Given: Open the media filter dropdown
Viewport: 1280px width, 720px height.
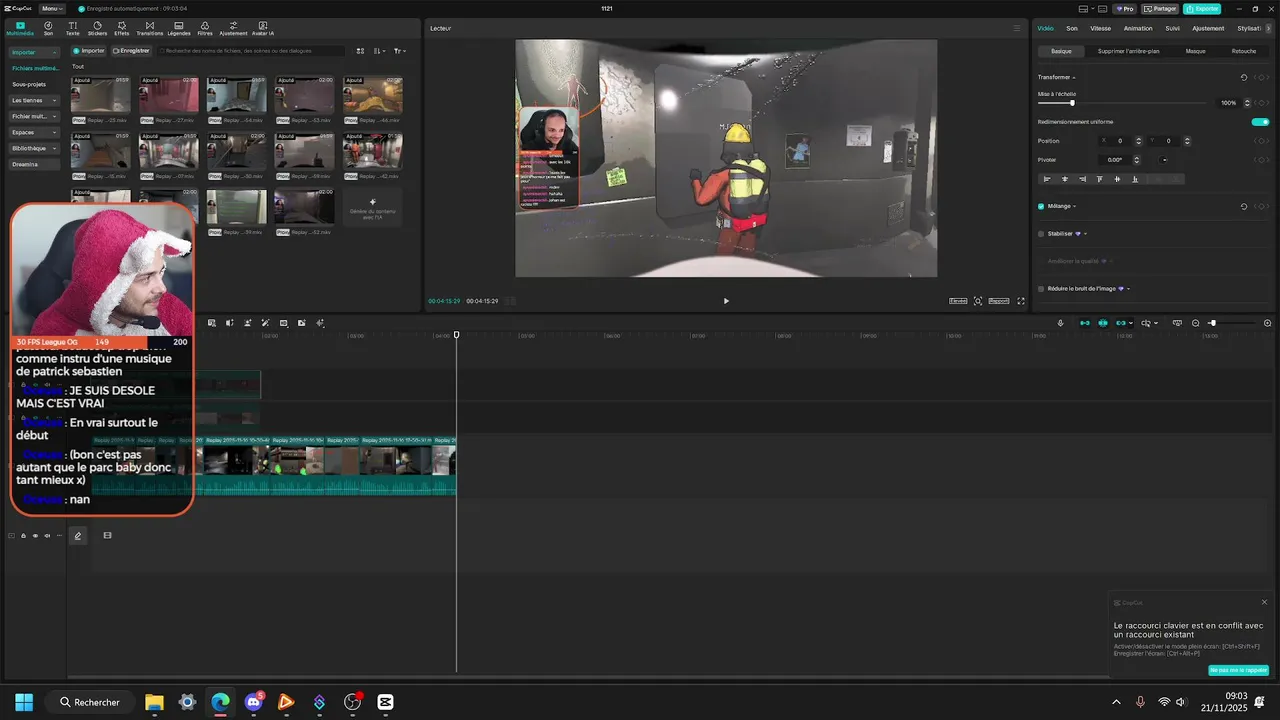Looking at the screenshot, I should [400, 50].
